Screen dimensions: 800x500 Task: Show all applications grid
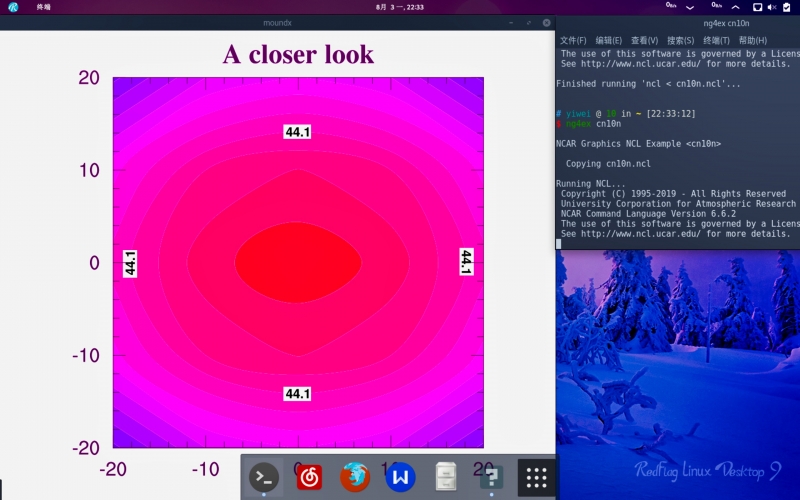point(536,477)
